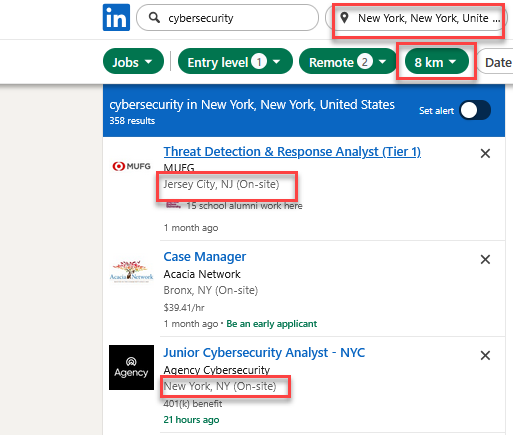This screenshot has height=435, width=513.
Task: Click the cybersecurity in New York heading
Action: (x=252, y=104)
